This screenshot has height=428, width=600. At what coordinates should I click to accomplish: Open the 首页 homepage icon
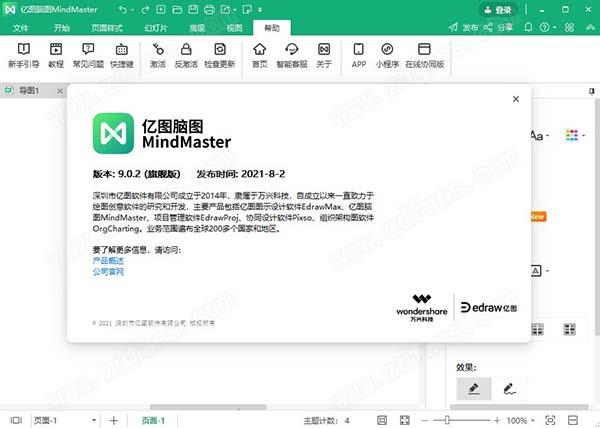[259, 55]
